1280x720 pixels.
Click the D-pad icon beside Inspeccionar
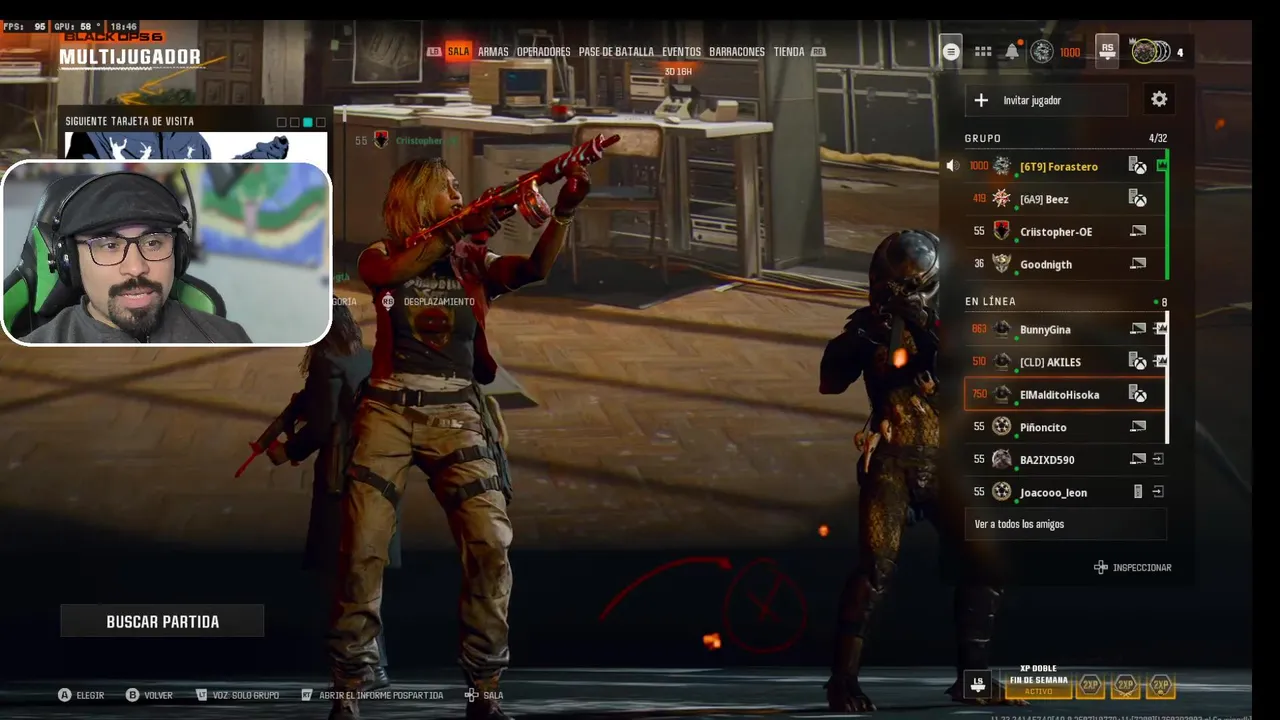(x=1101, y=567)
